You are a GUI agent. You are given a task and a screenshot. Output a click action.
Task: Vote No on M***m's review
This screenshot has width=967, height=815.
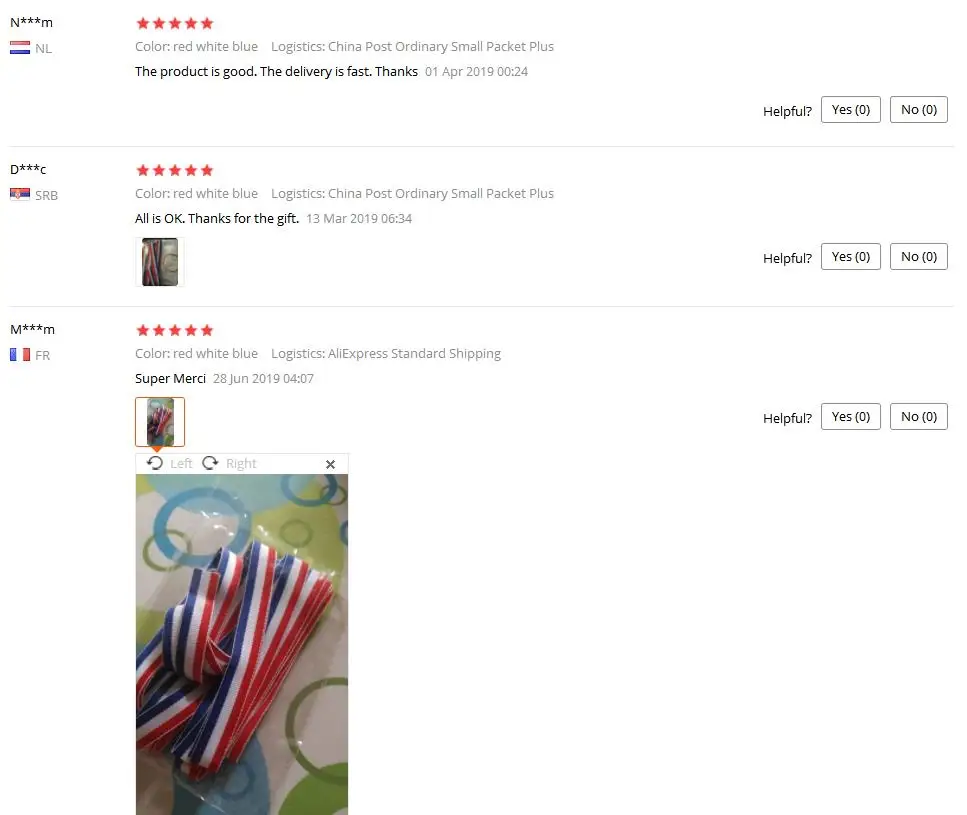click(x=918, y=417)
